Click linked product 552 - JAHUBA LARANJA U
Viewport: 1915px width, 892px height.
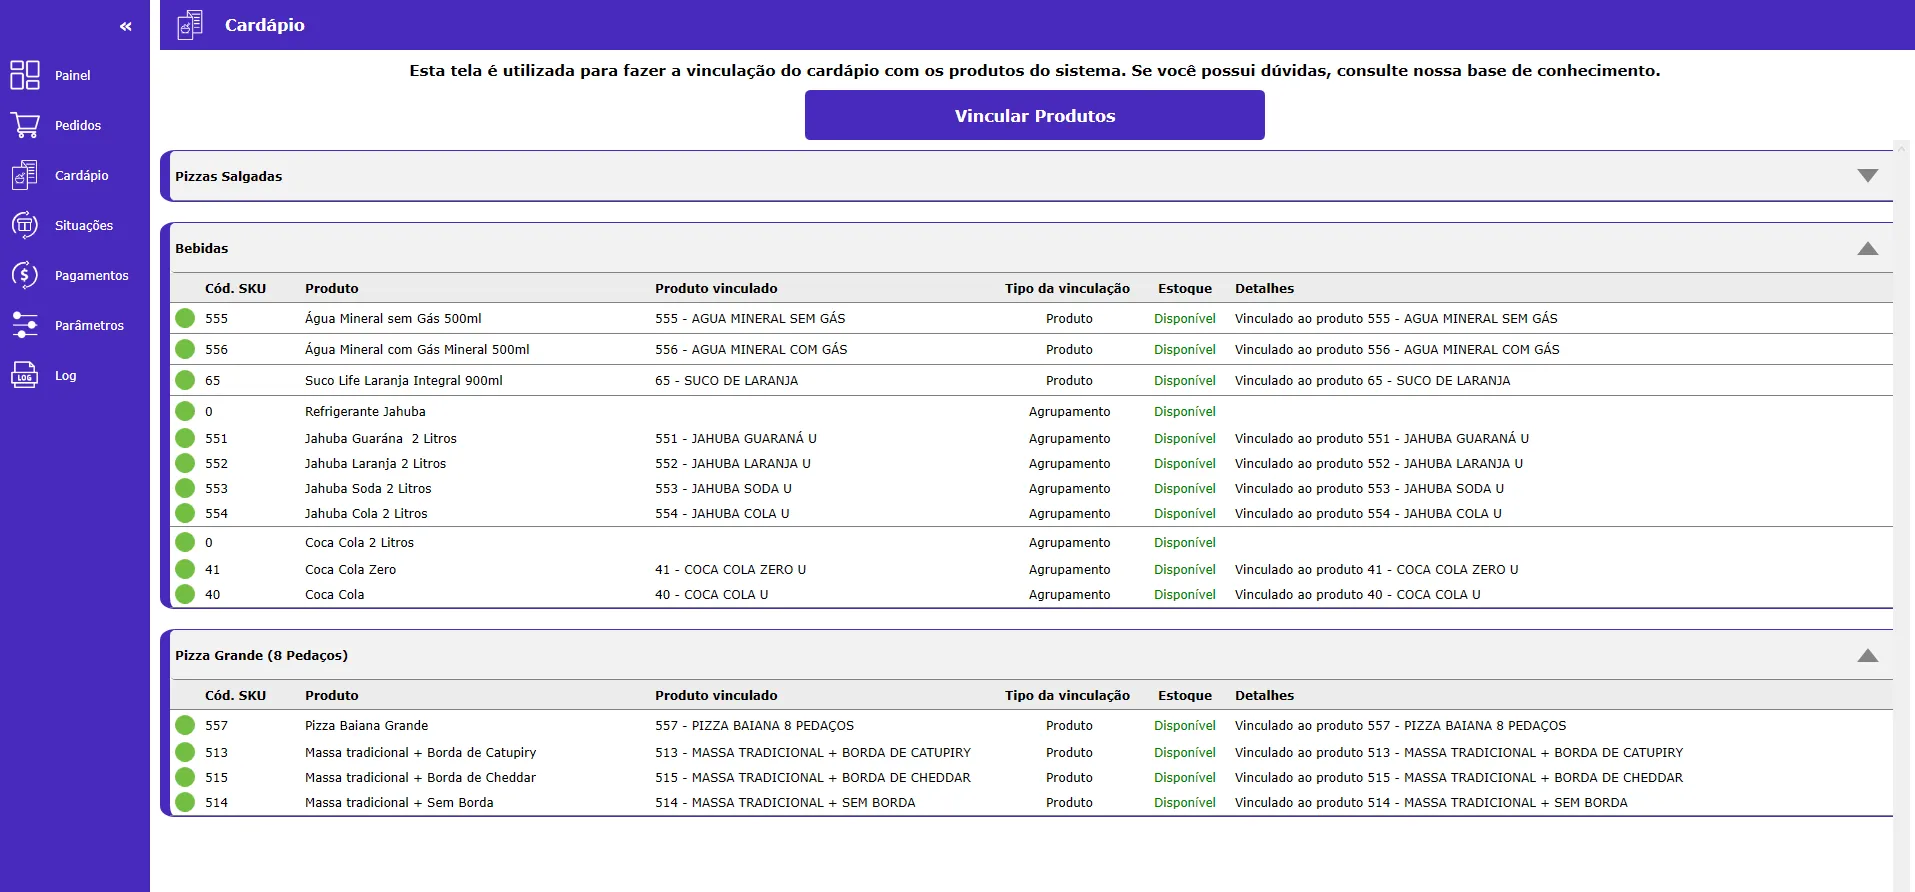coord(733,463)
